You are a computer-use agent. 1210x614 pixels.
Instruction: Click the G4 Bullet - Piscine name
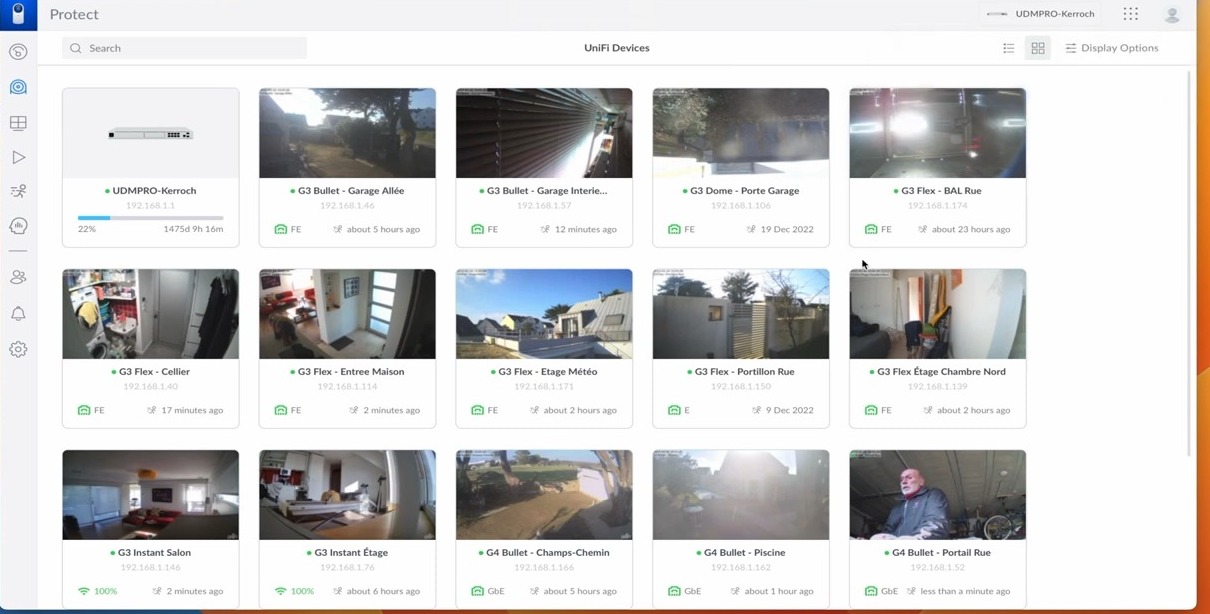pyautogui.click(x=745, y=552)
